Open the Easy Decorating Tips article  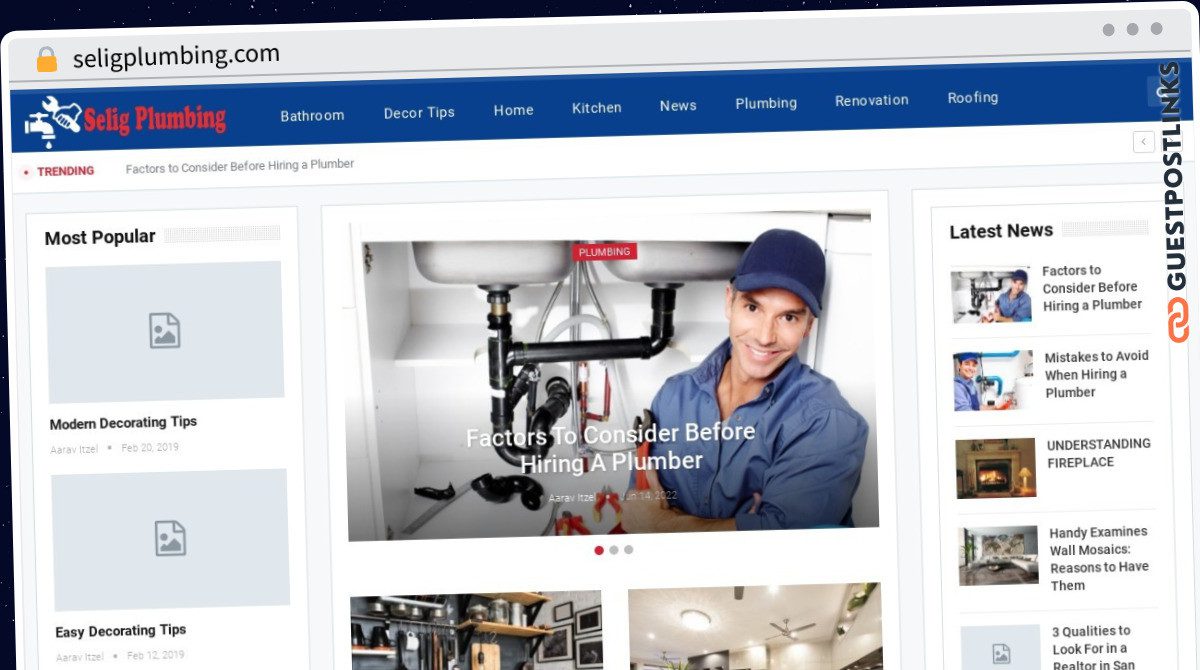tap(121, 632)
